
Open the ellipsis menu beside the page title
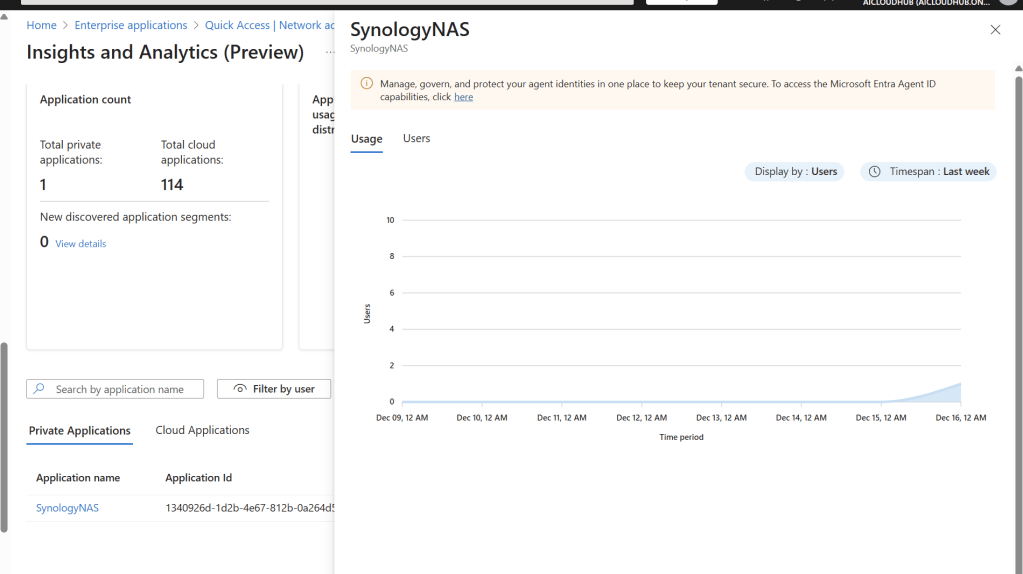pyautogui.click(x=330, y=53)
